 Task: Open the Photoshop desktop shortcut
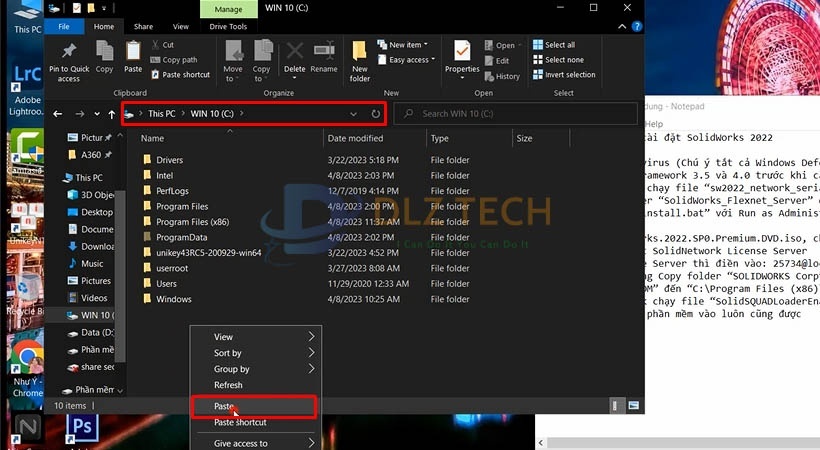(82, 431)
